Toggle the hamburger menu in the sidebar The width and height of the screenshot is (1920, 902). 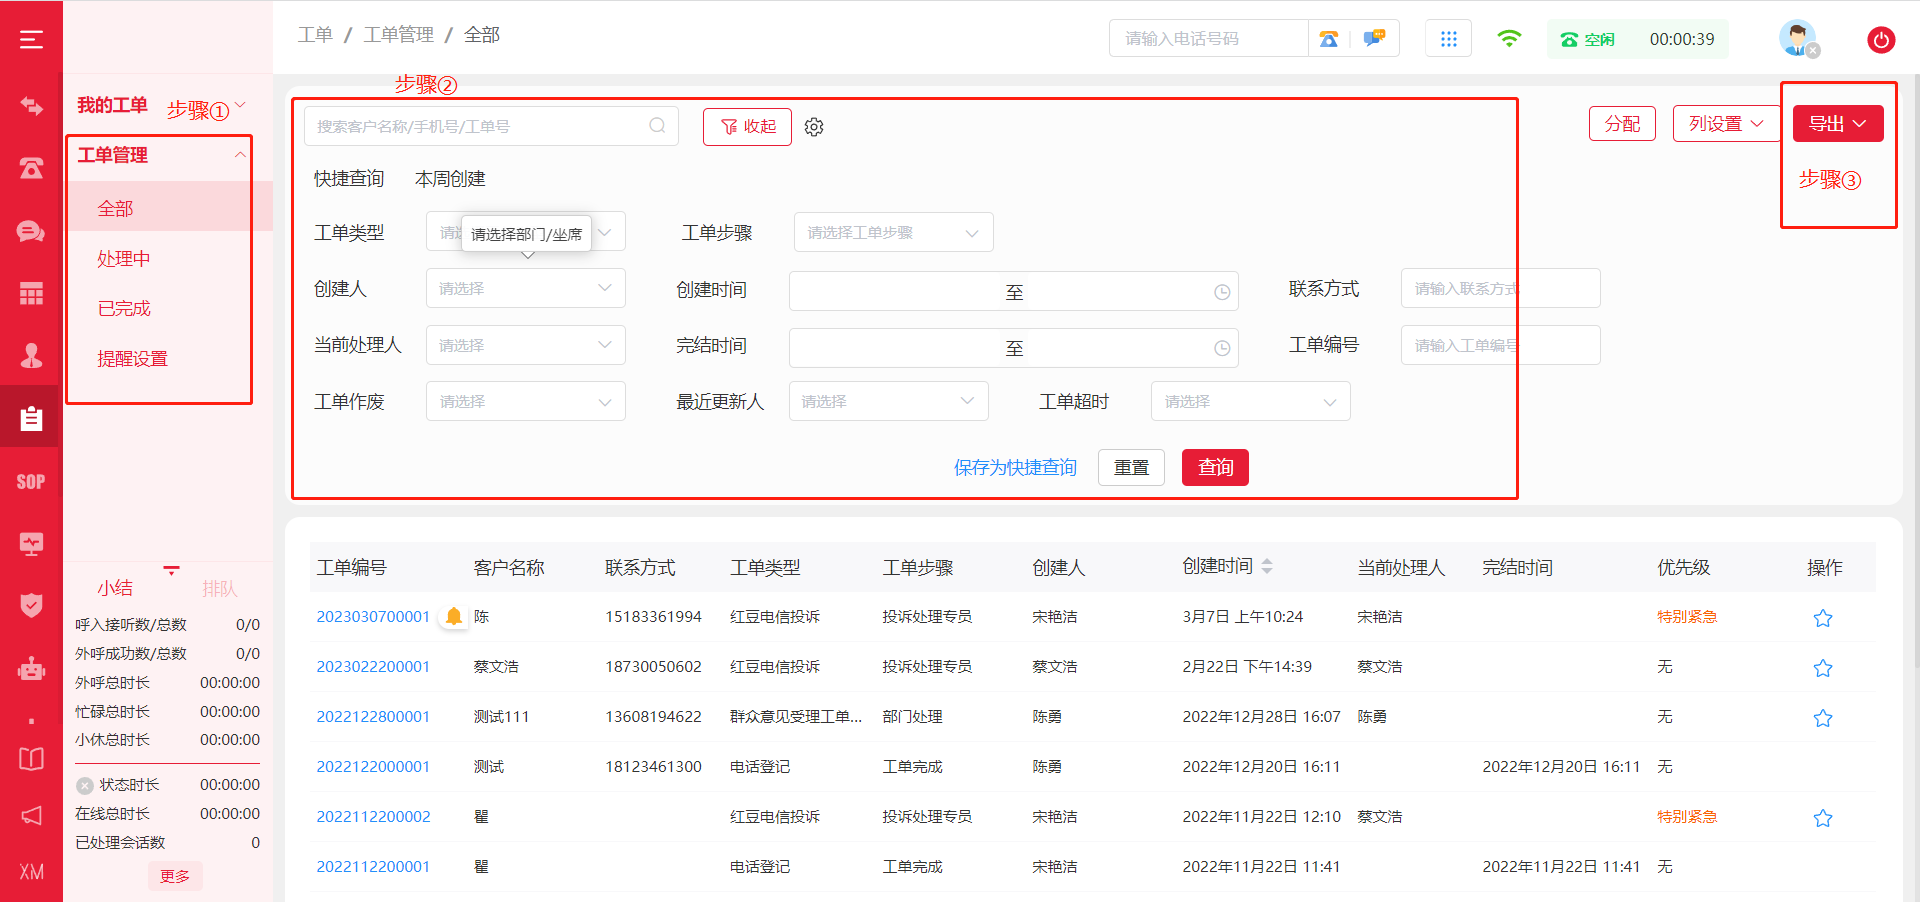tap(31, 39)
